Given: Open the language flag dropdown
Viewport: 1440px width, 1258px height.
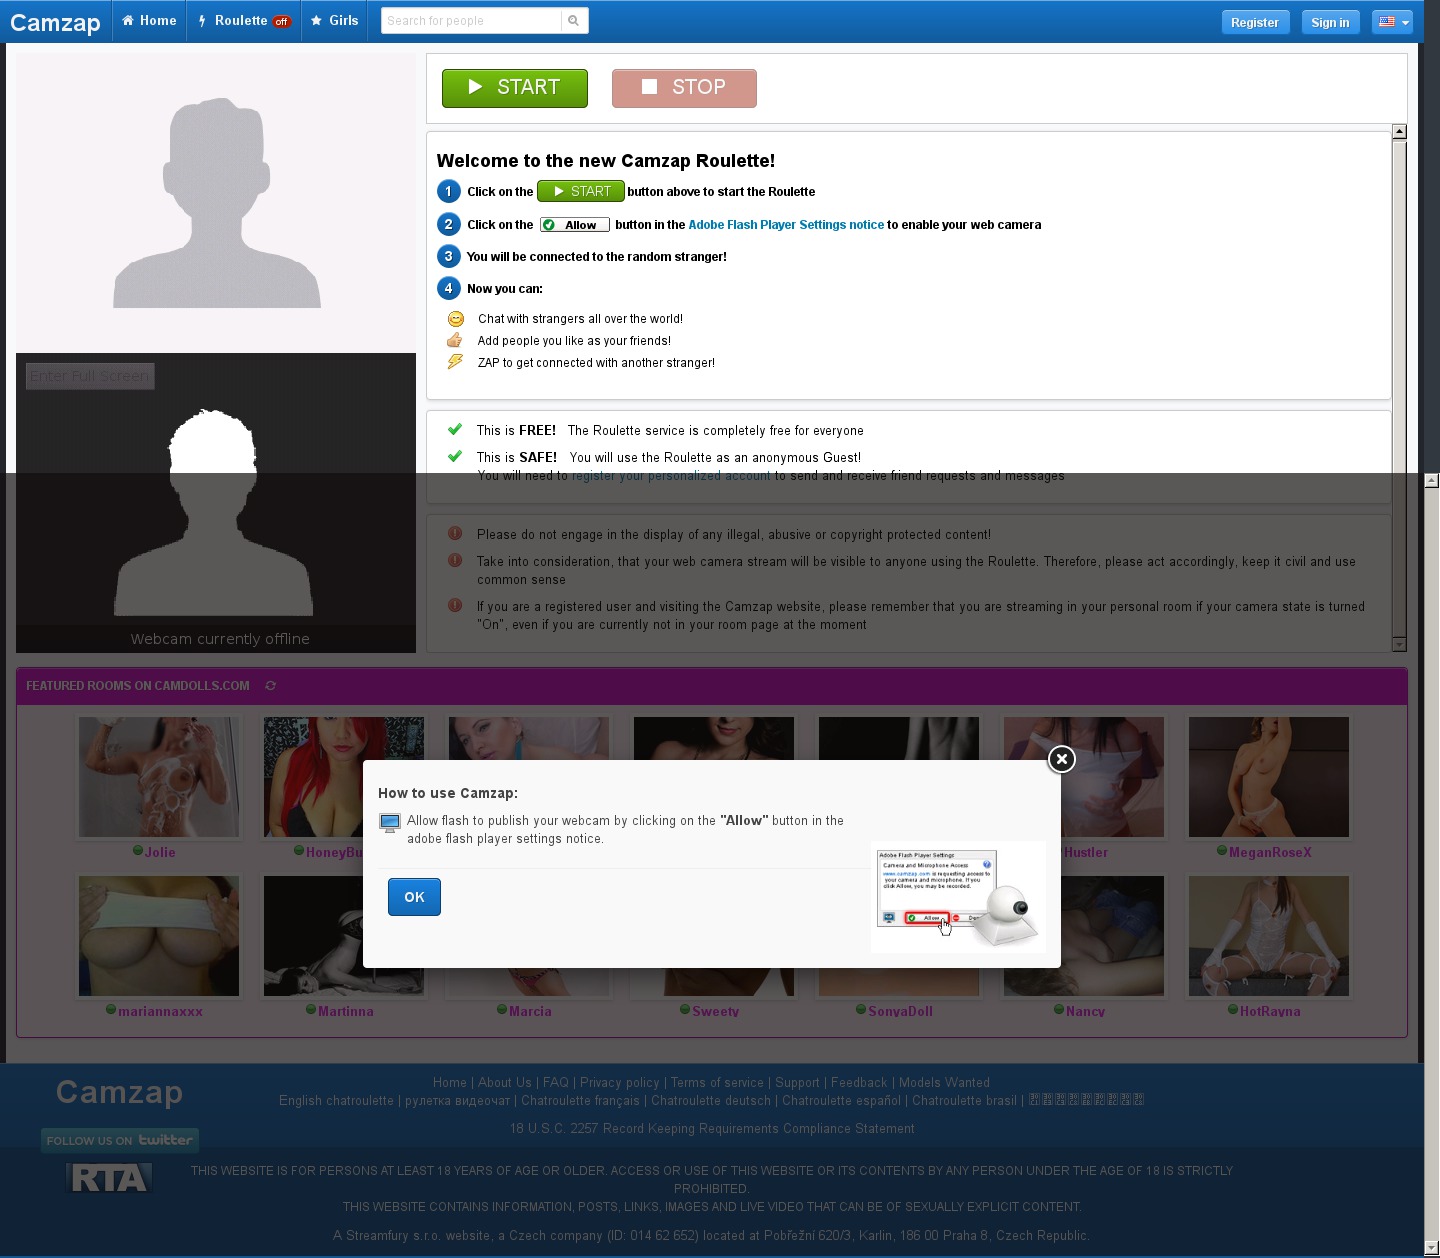Looking at the screenshot, I should tap(1392, 22).
